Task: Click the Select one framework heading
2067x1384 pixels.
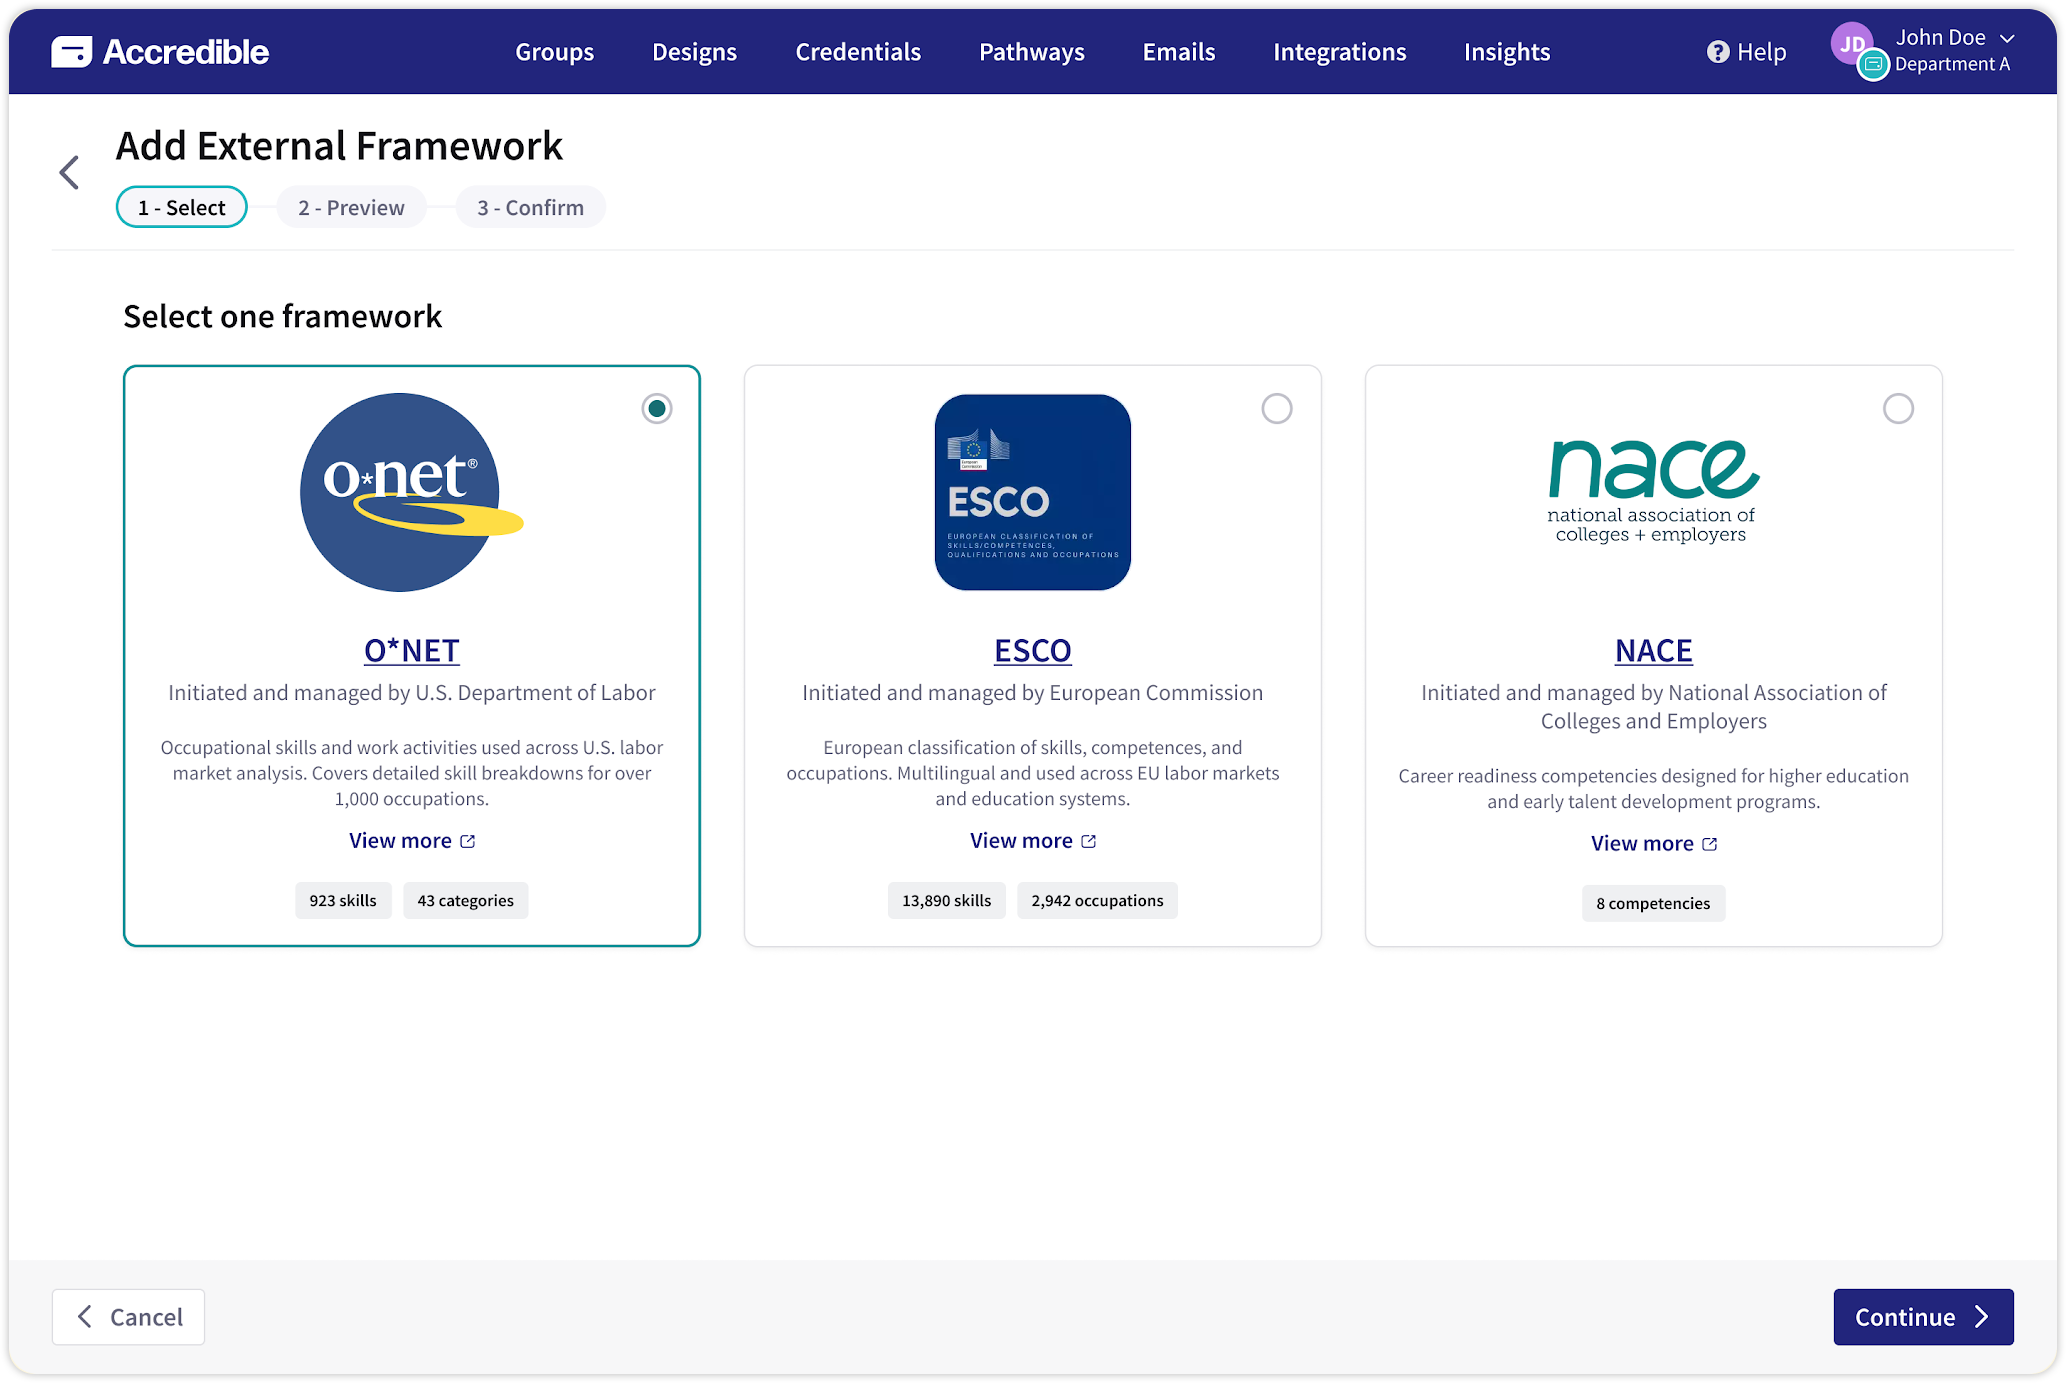Action: coord(282,316)
